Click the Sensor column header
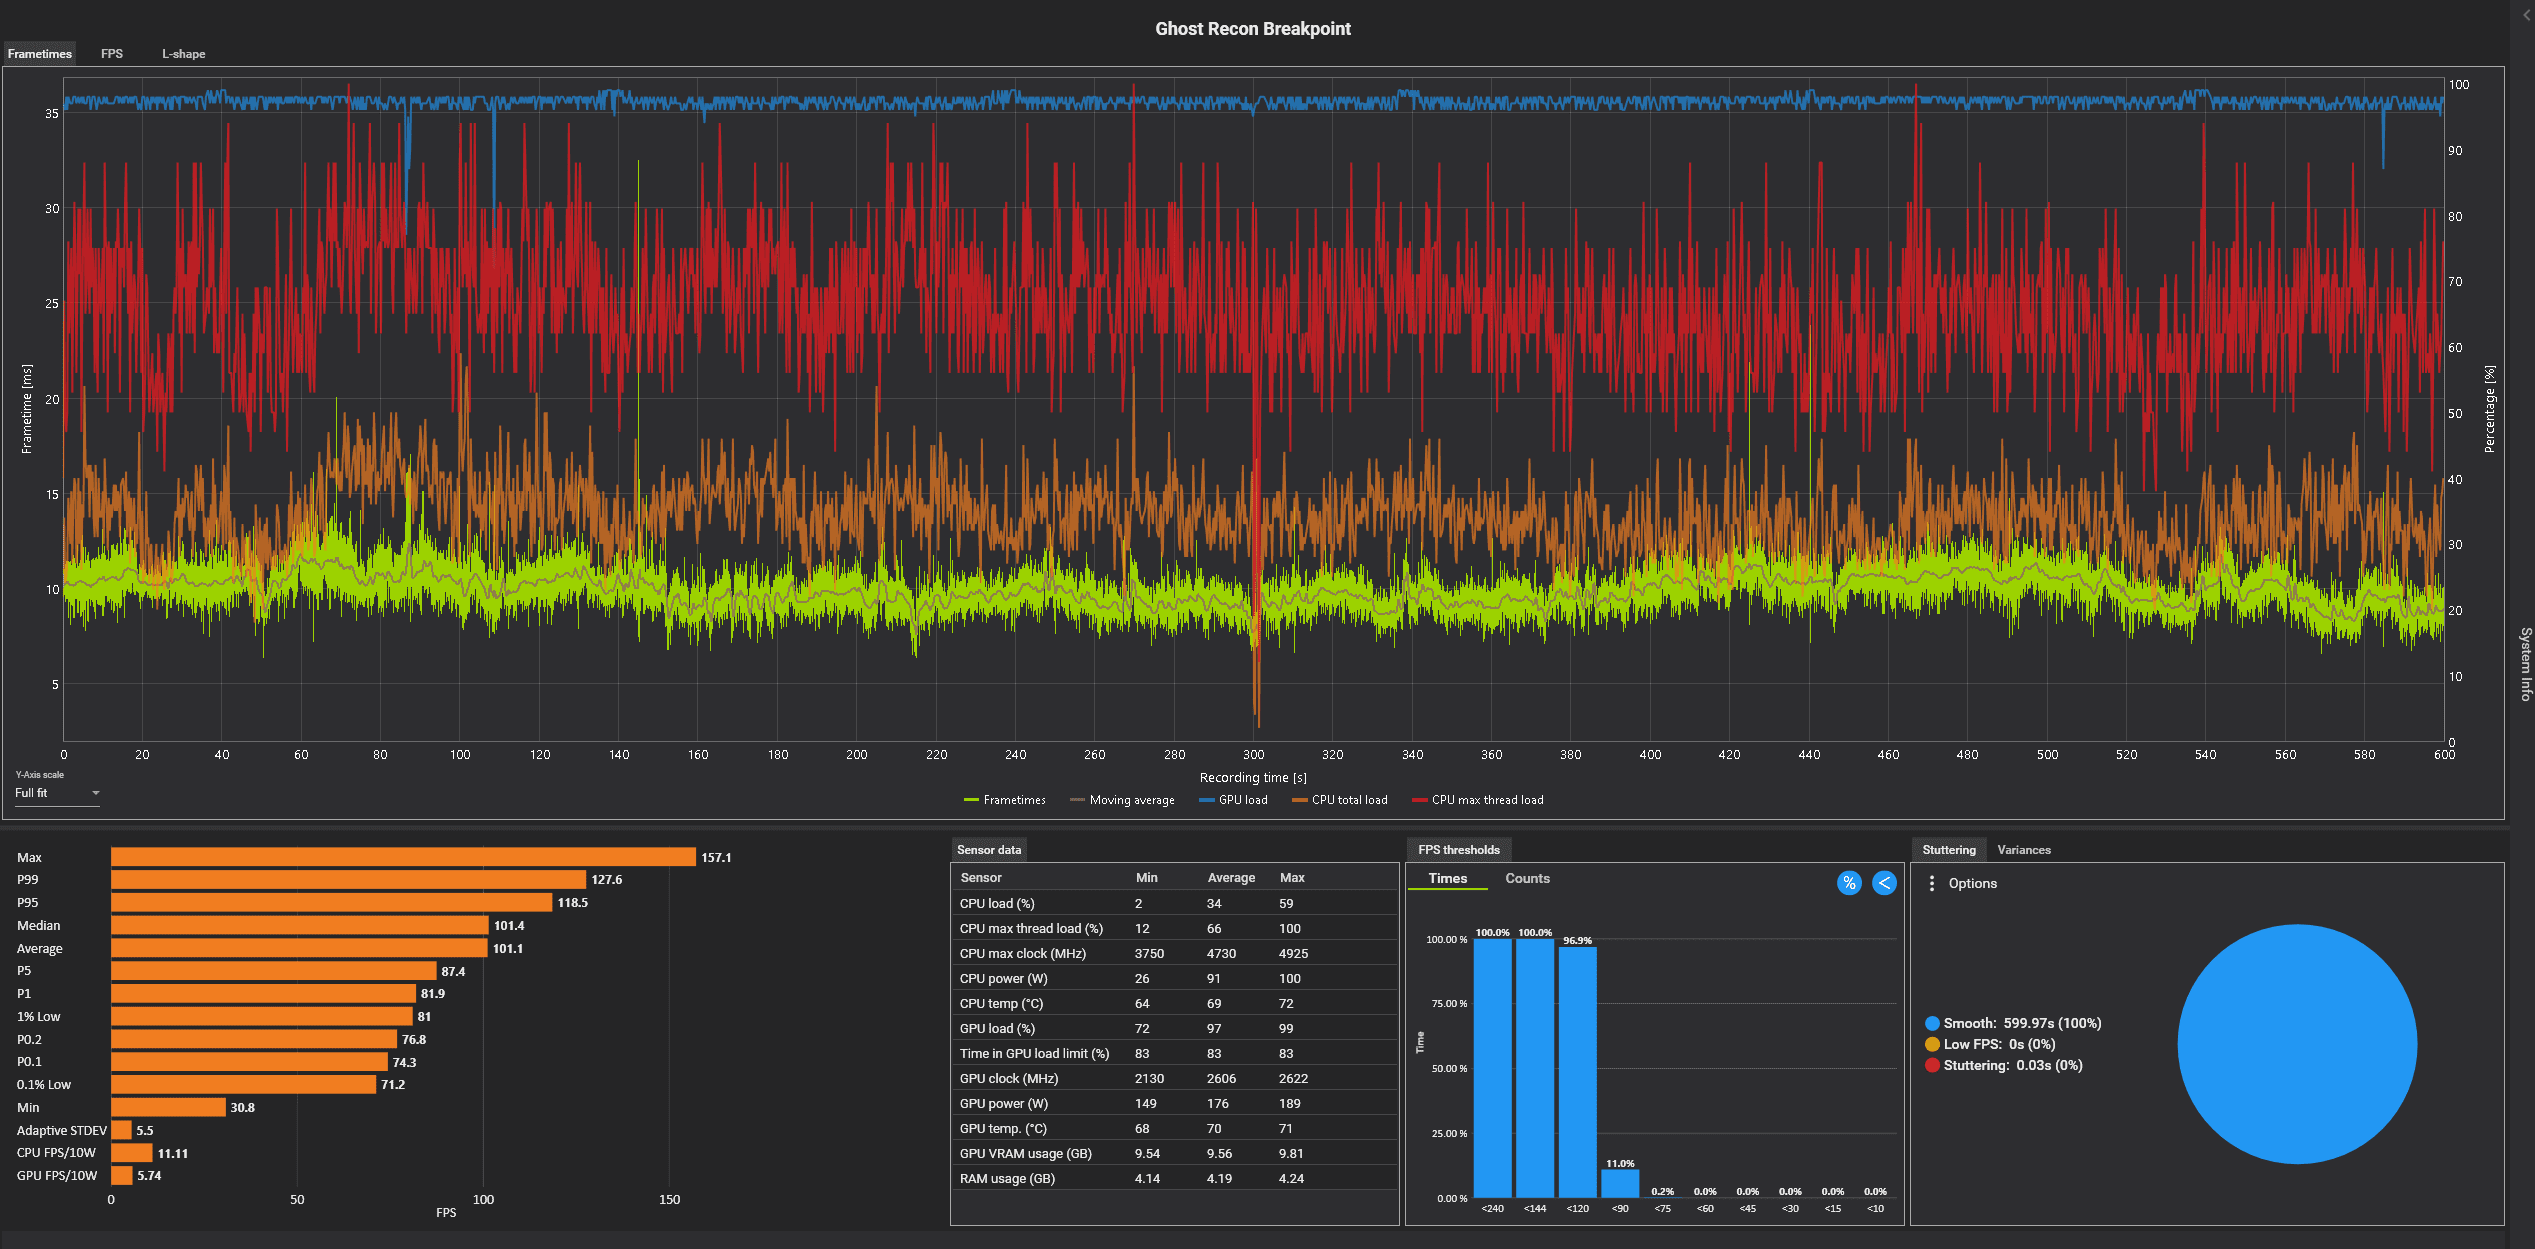 click(980, 877)
